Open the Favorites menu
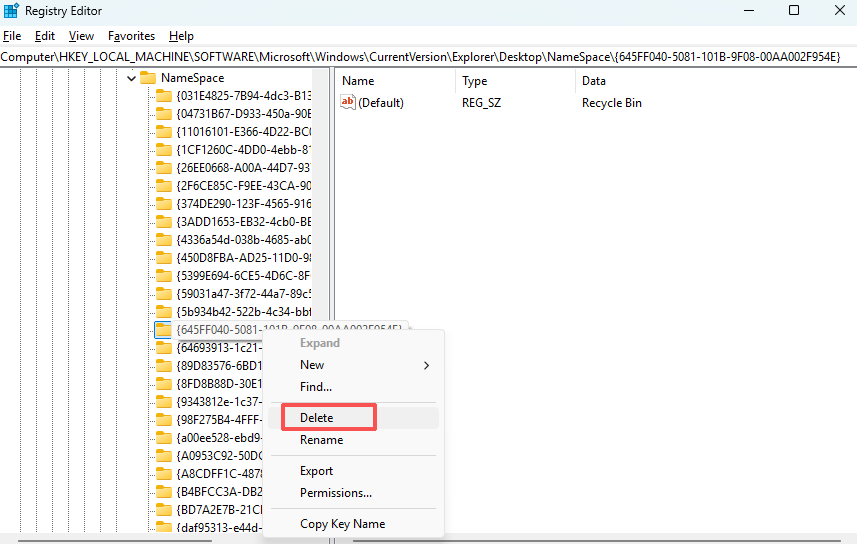This screenshot has height=544, width=857. [x=131, y=36]
